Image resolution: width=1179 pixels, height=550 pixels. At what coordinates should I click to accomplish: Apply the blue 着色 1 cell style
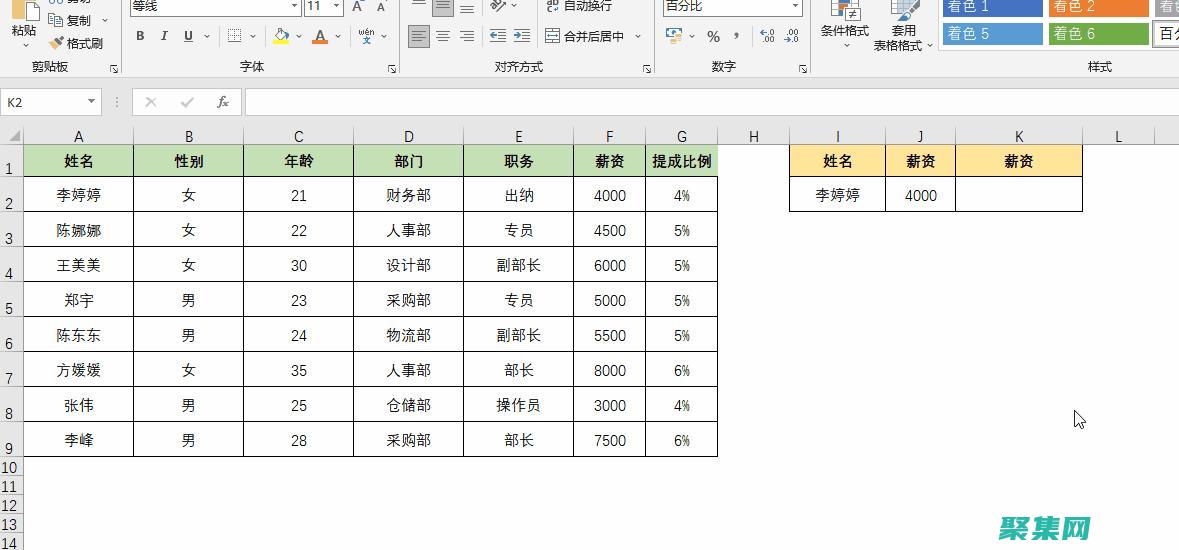(993, 7)
